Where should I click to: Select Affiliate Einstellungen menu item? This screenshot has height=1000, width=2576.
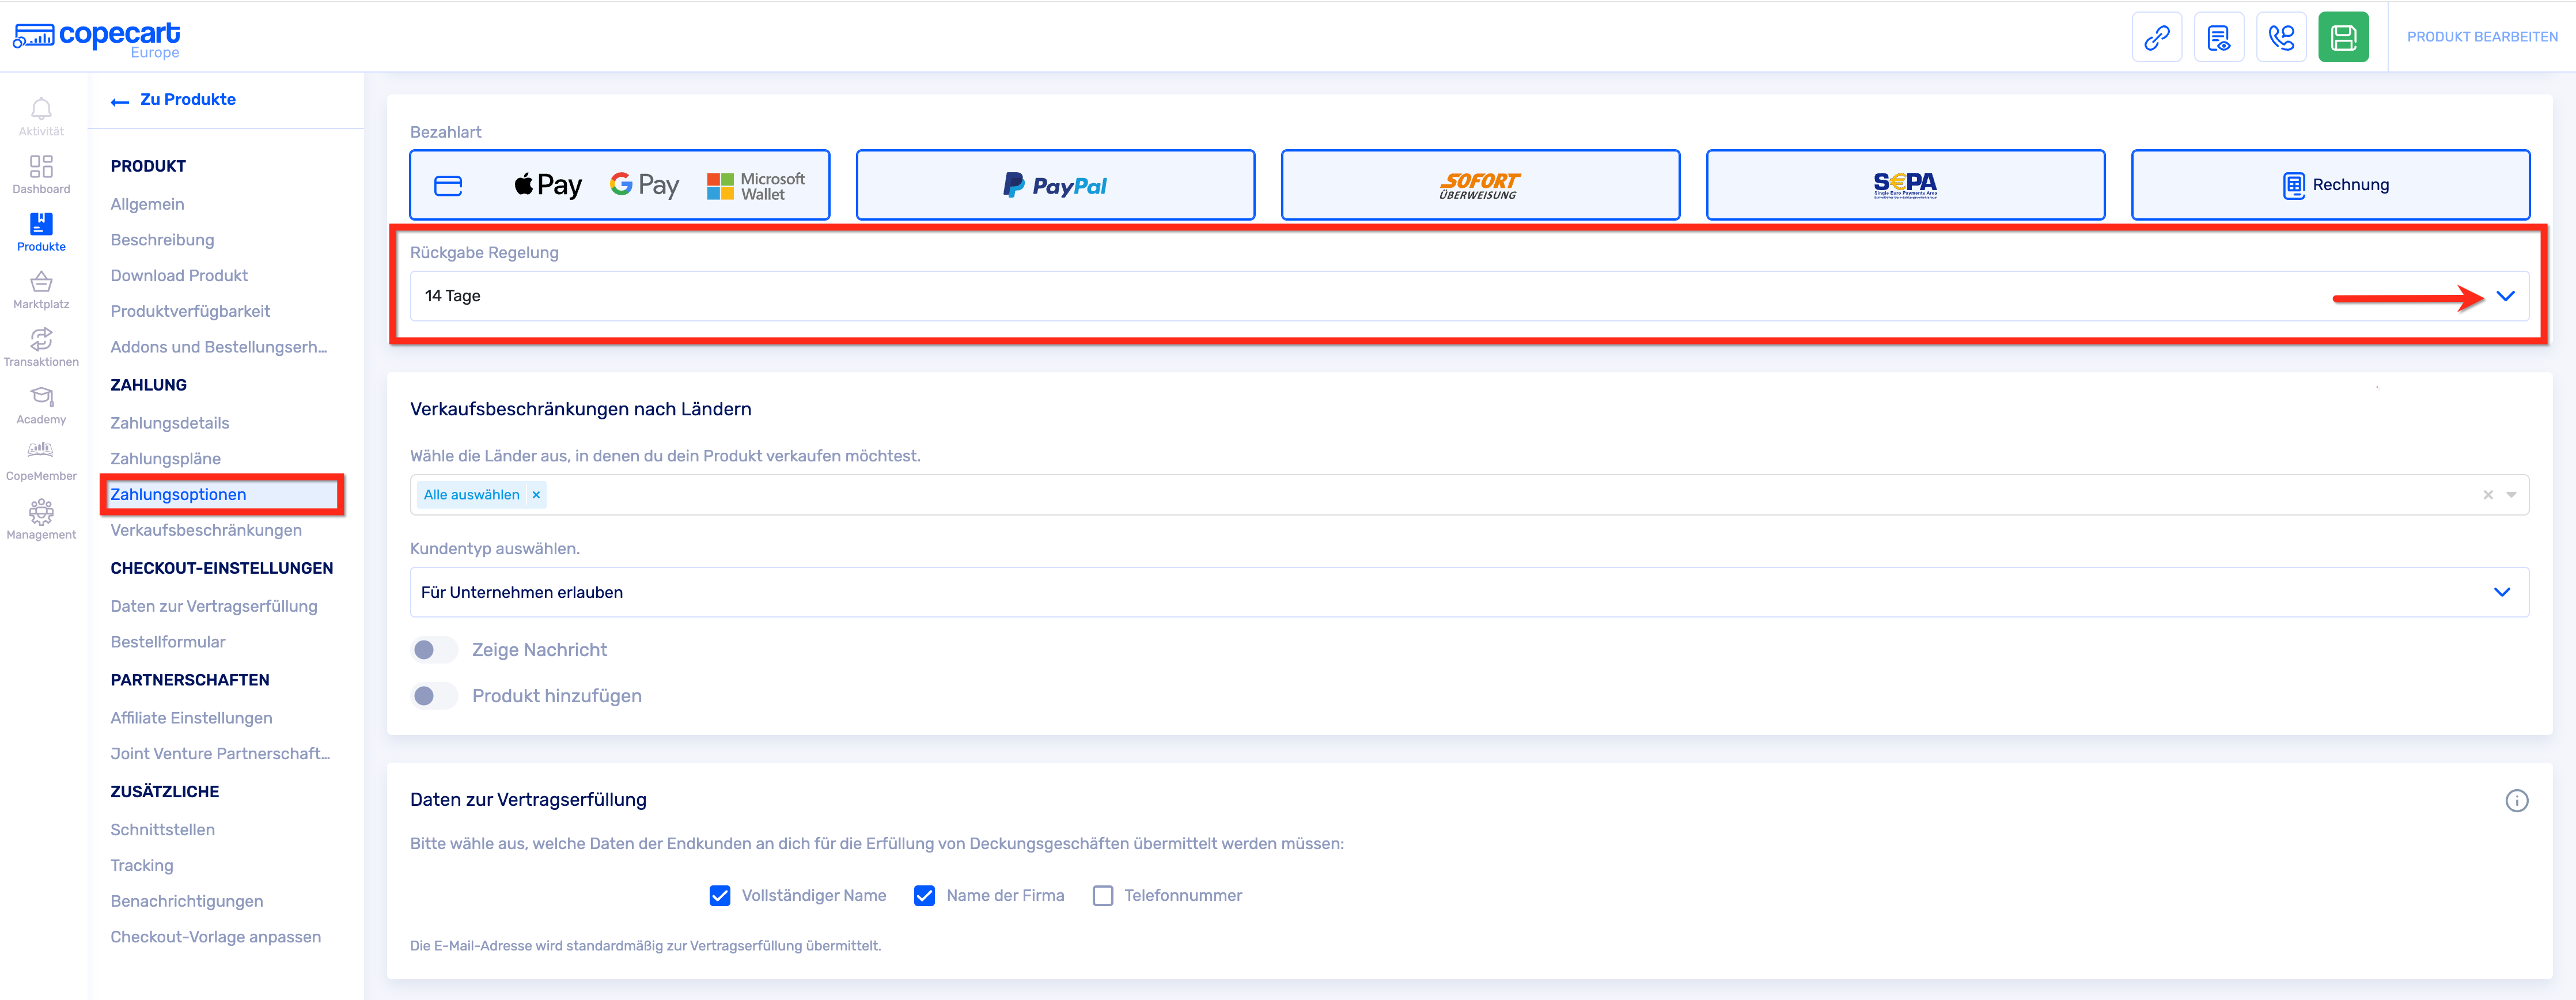click(191, 718)
